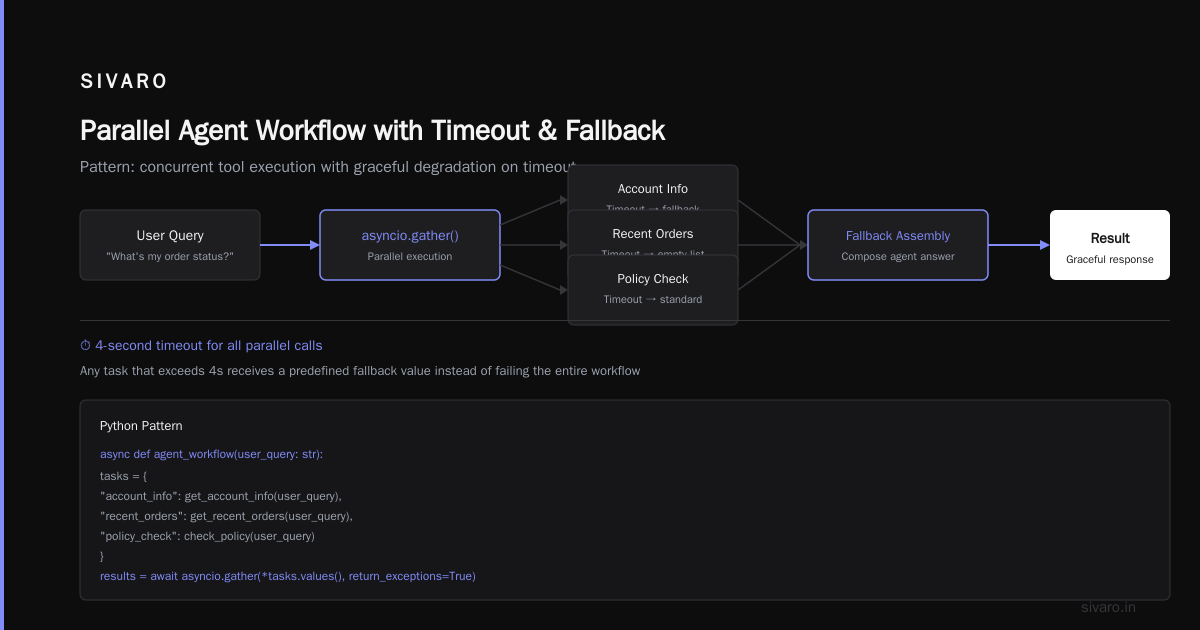Image resolution: width=1200 pixels, height=630 pixels.
Task: Click the get_recent_orders code line
Action: [x=226, y=516]
